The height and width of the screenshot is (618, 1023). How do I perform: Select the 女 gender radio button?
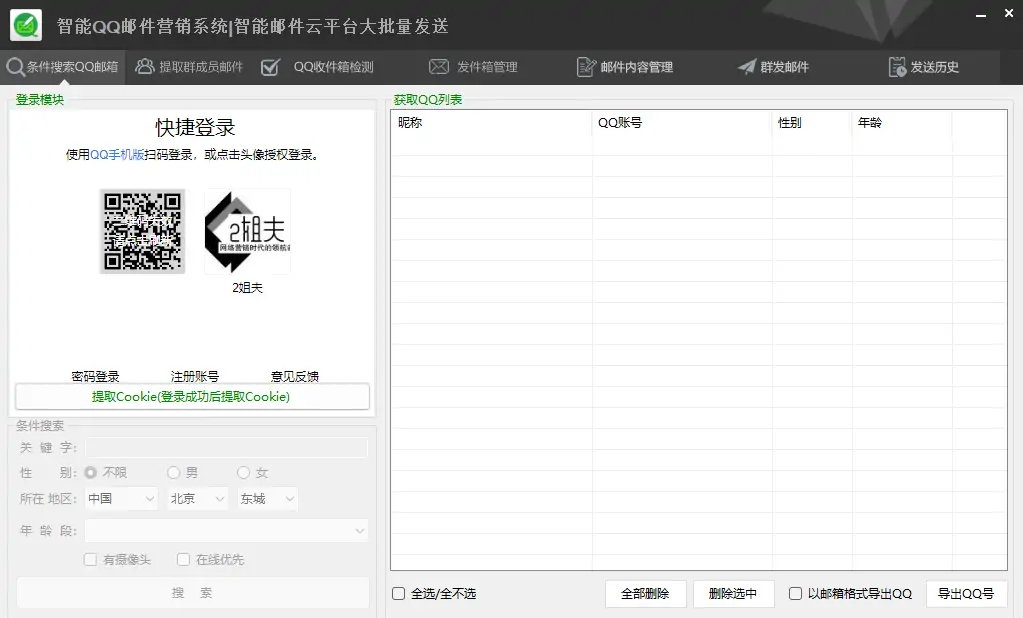pyautogui.click(x=243, y=472)
